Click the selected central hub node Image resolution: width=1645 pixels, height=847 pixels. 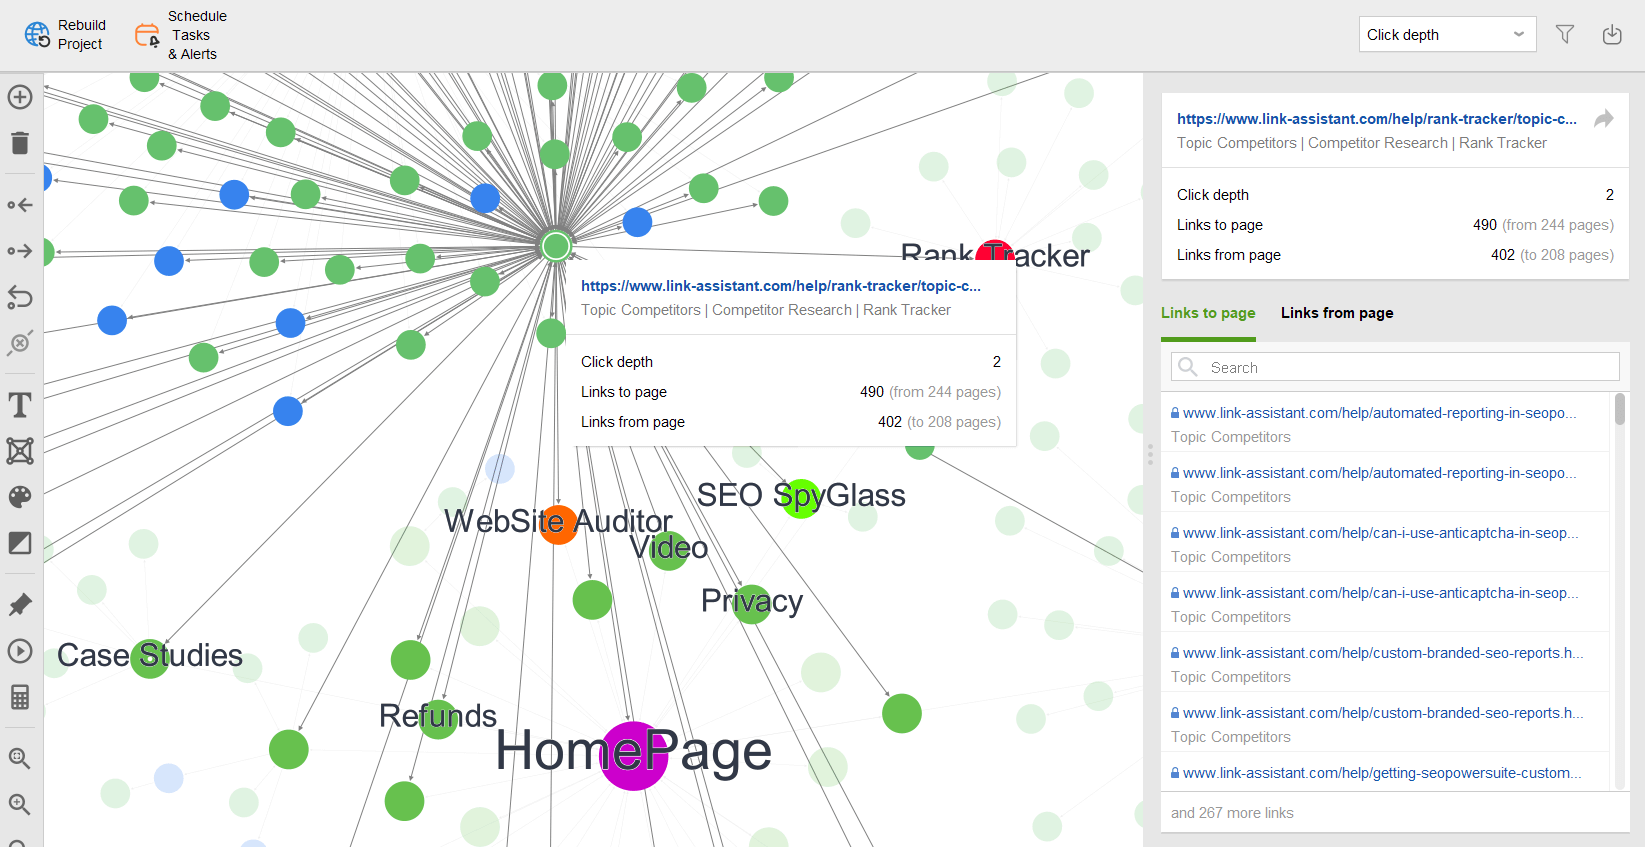556,245
